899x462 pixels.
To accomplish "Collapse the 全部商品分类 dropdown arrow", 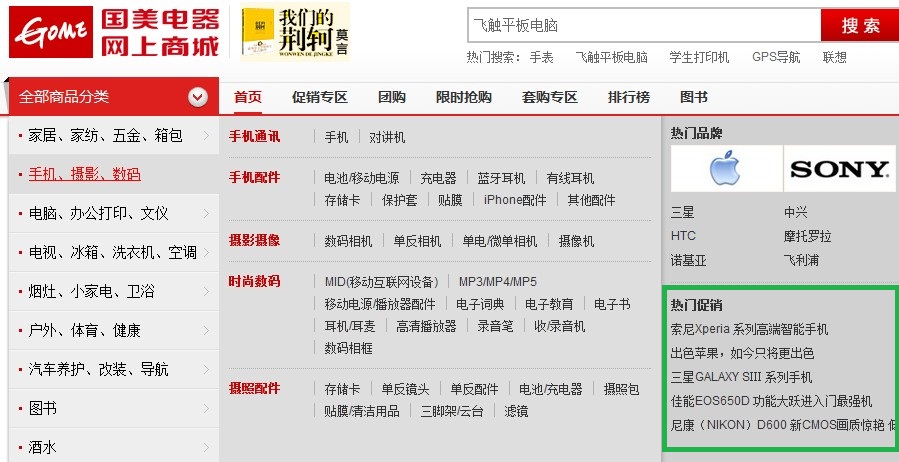I will pyautogui.click(x=198, y=97).
